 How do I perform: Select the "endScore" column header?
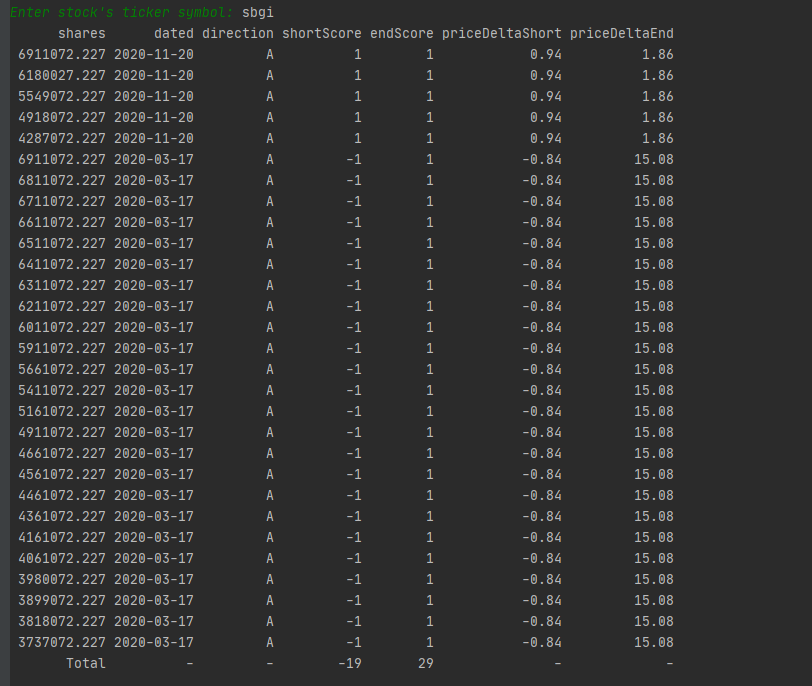[x=402, y=34]
